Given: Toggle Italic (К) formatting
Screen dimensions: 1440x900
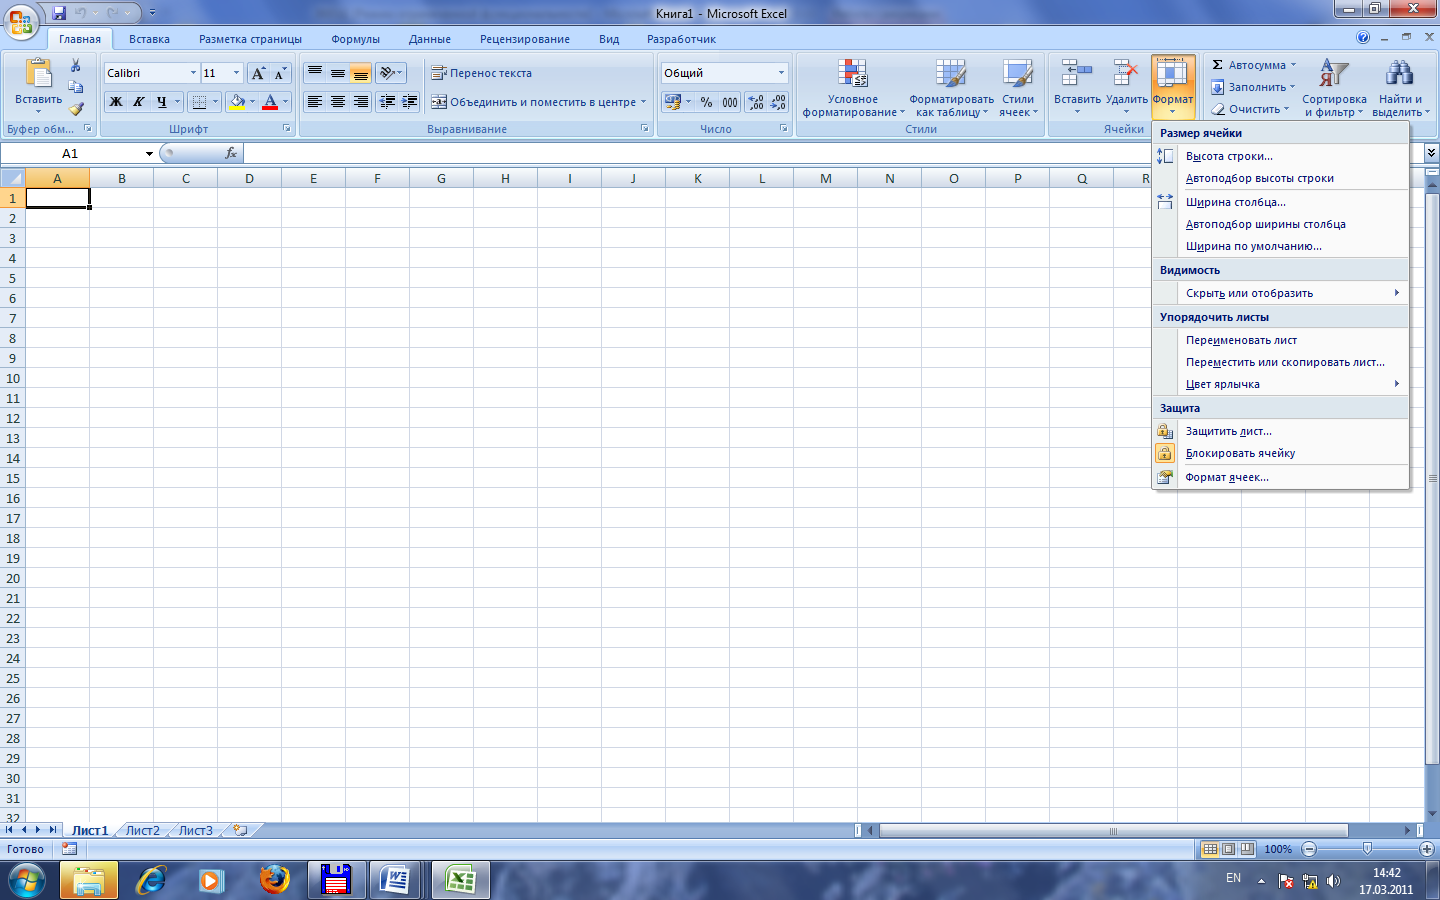Looking at the screenshot, I should [139, 102].
